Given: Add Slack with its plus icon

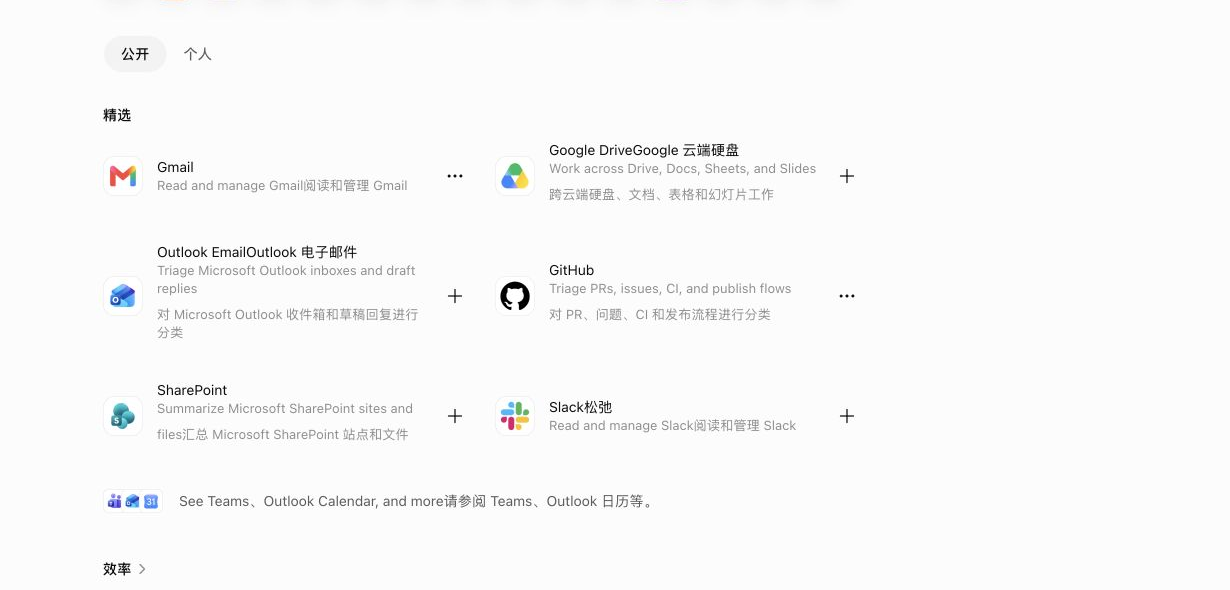Looking at the screenshot, I should click(847, 416).
